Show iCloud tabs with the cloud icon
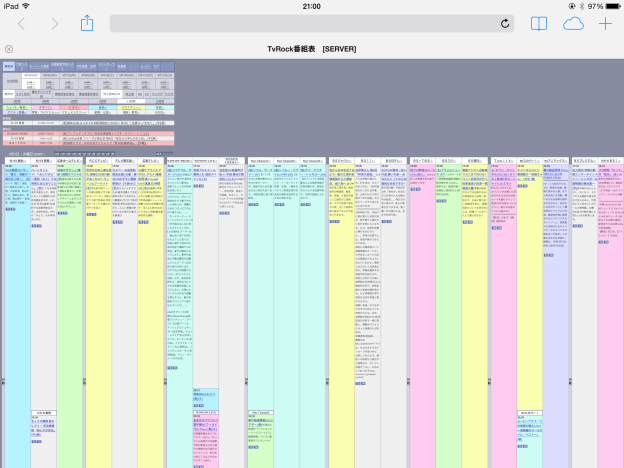The width and height of the screenshot is (624, 468). tap(573, 24)
